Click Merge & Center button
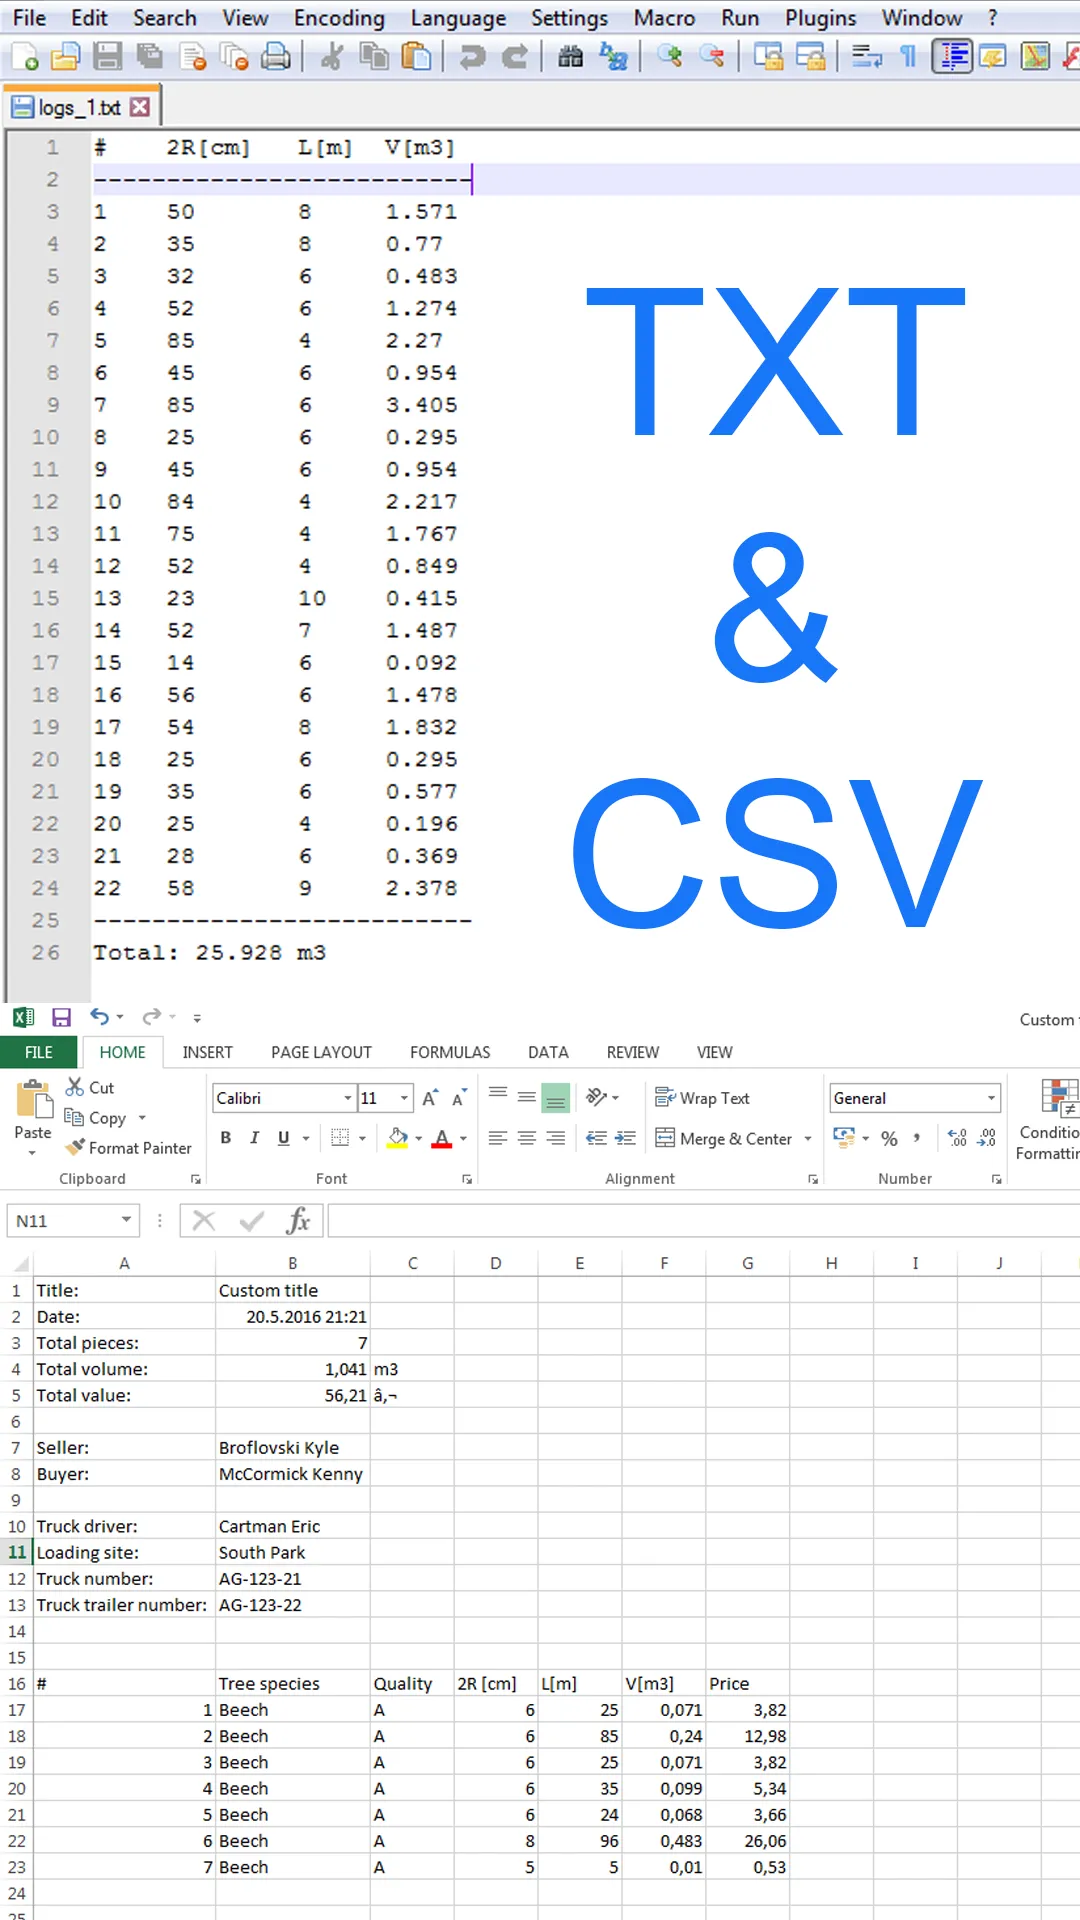 coord(724,1138)
